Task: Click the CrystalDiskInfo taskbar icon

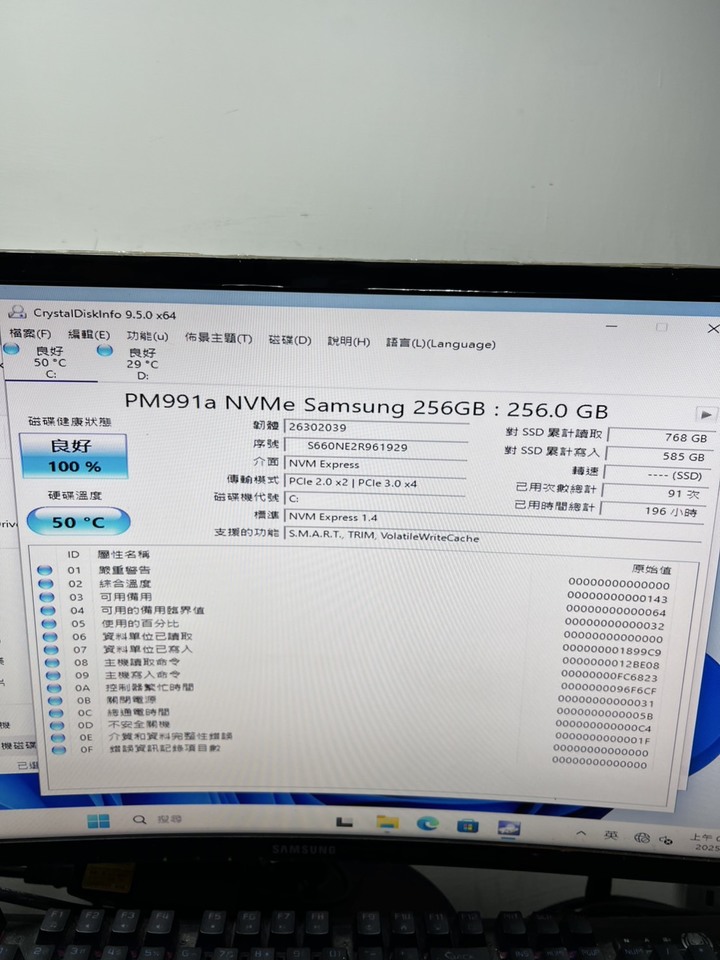Action: [x=508, y=828]
